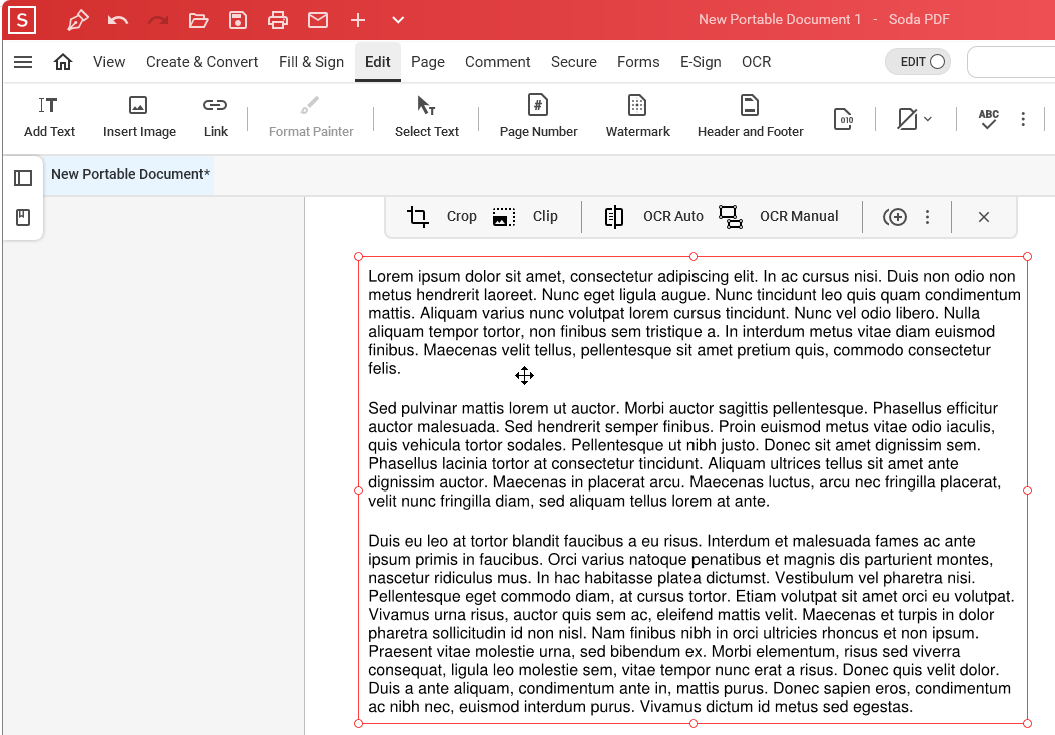The height and width of the screenshot is (735, 1055).
Task: Toggle the side panel icon
Action: click(23, 178)
